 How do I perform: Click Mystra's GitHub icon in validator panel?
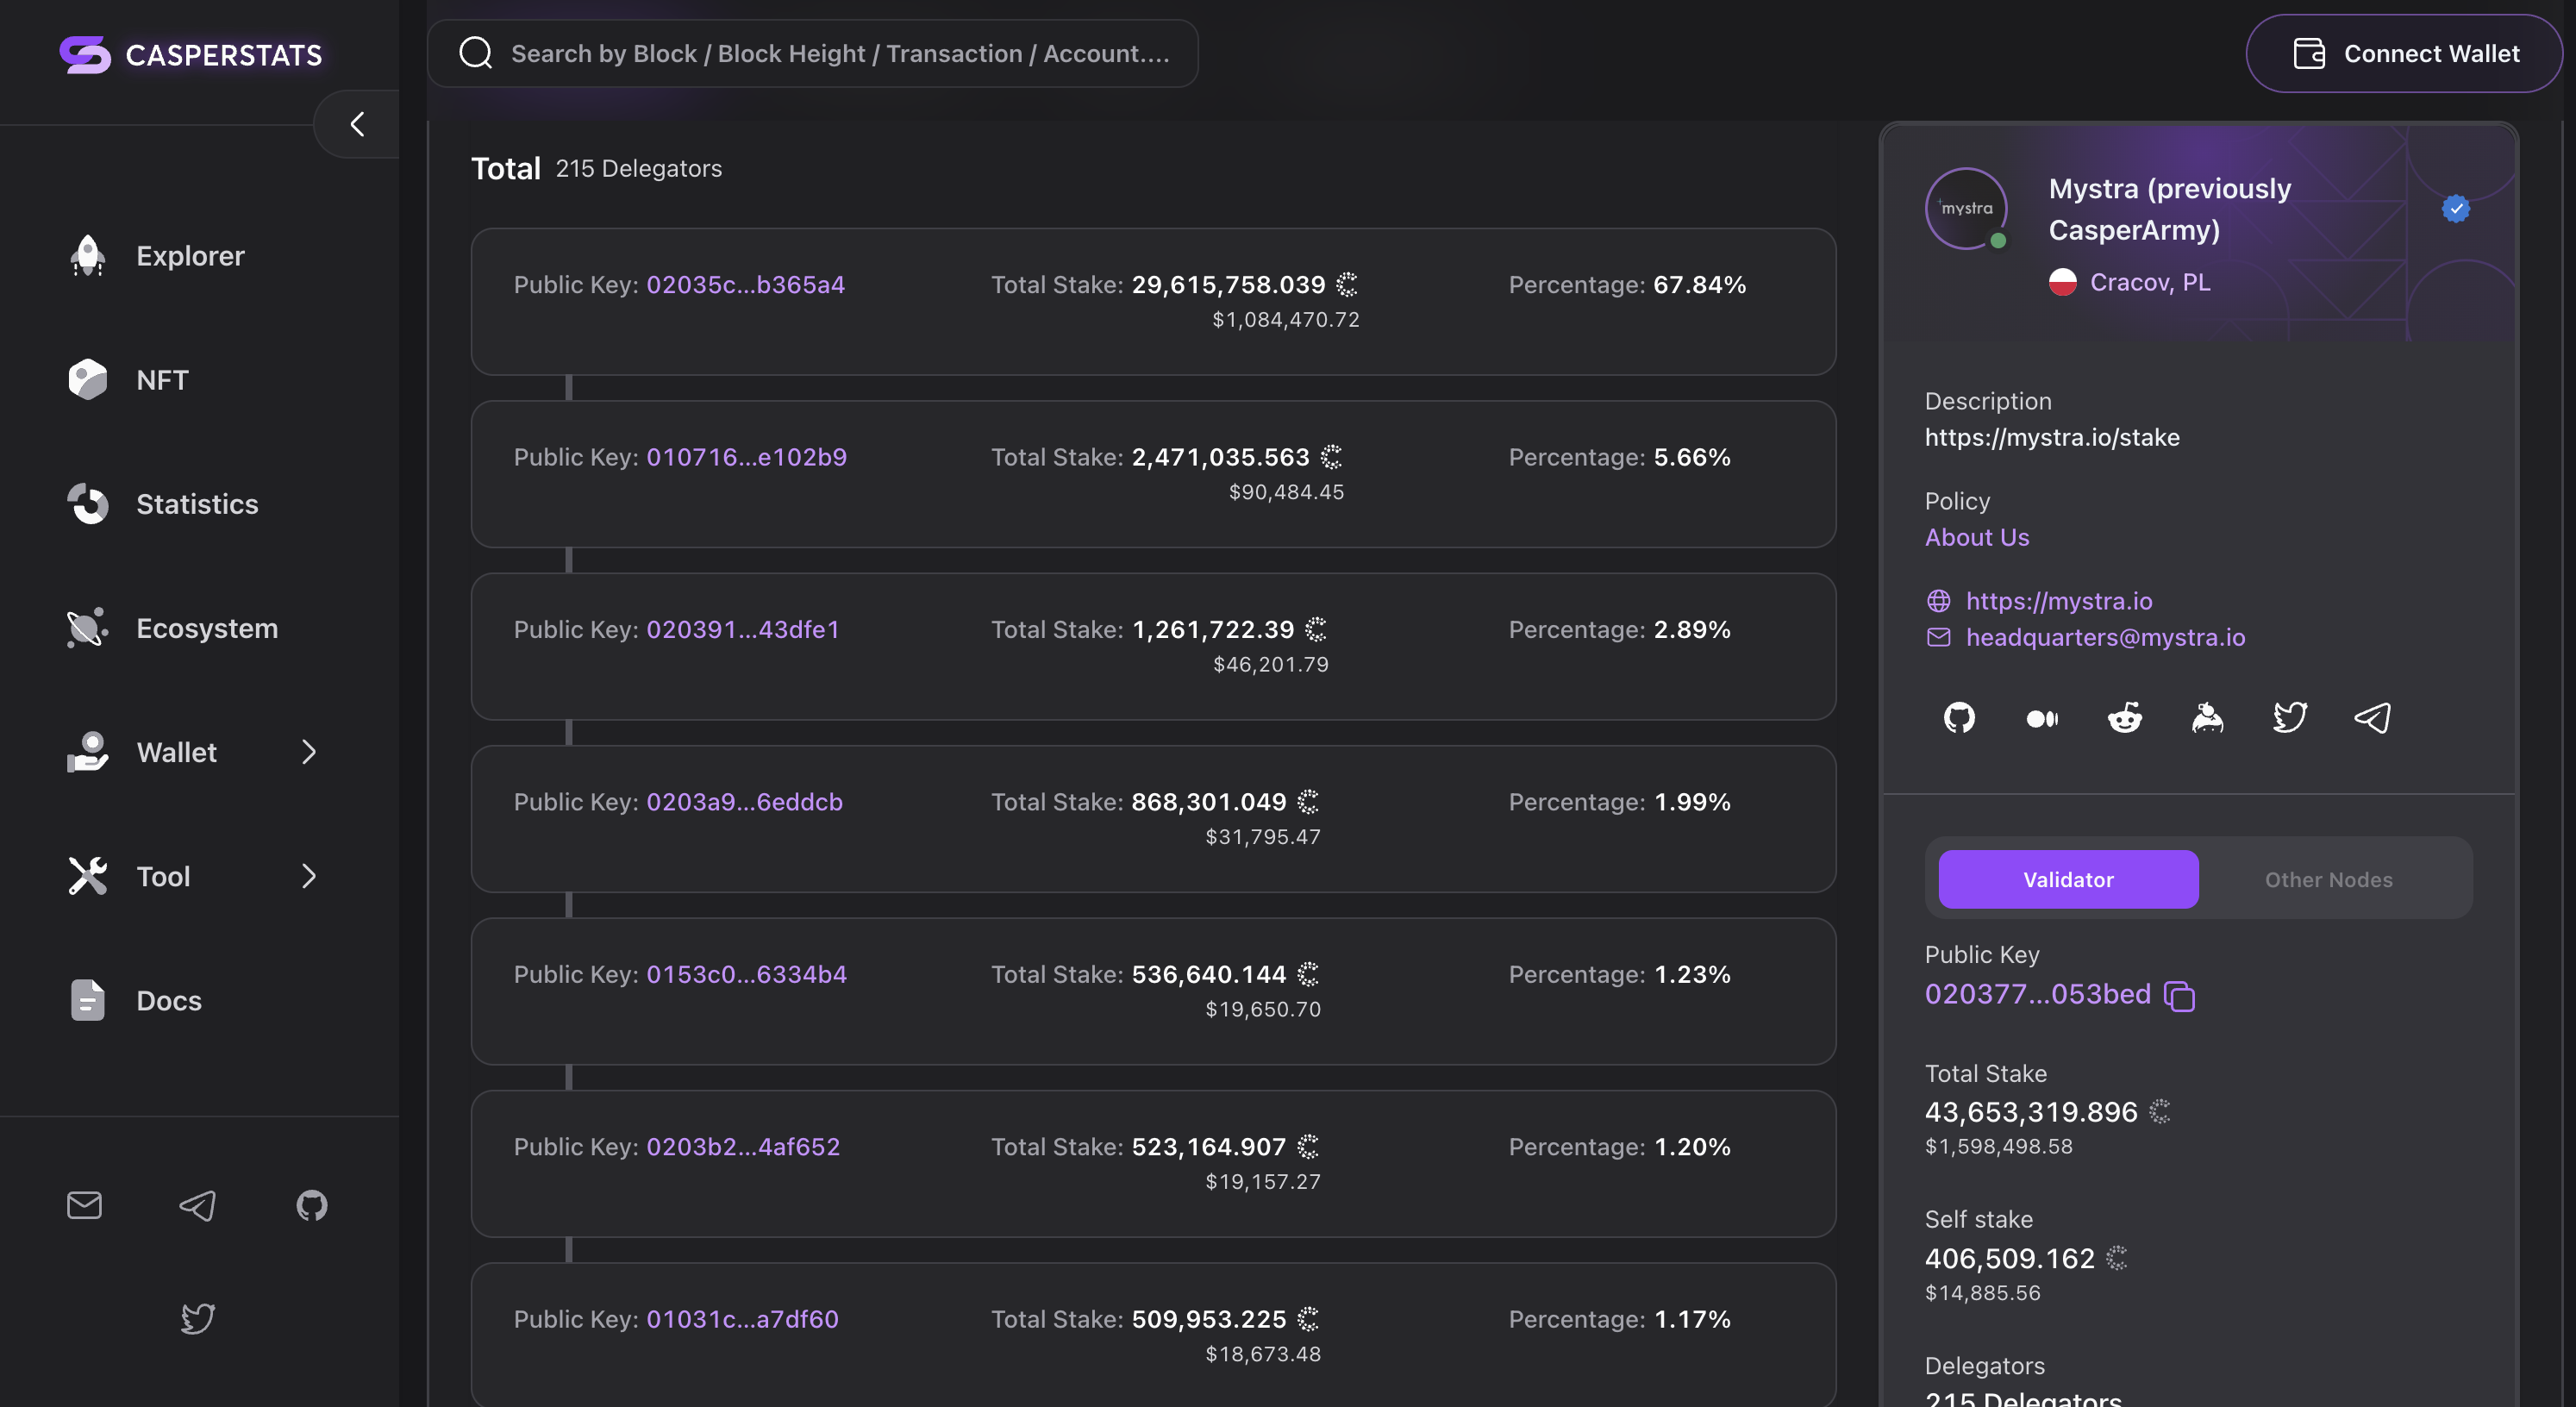1958,717
